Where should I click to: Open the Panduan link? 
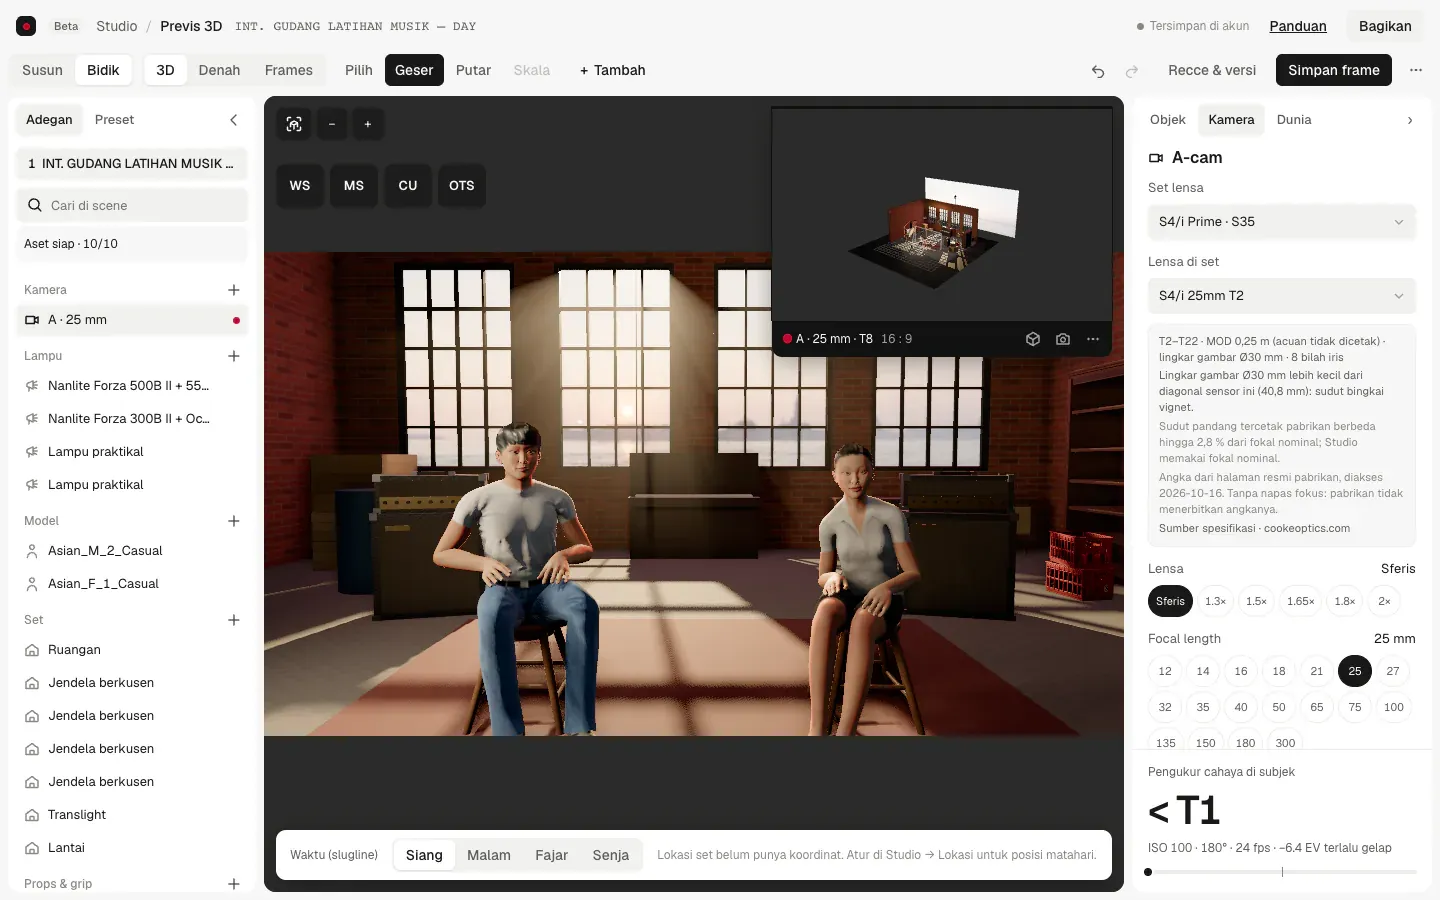[x=1298, y=26]
